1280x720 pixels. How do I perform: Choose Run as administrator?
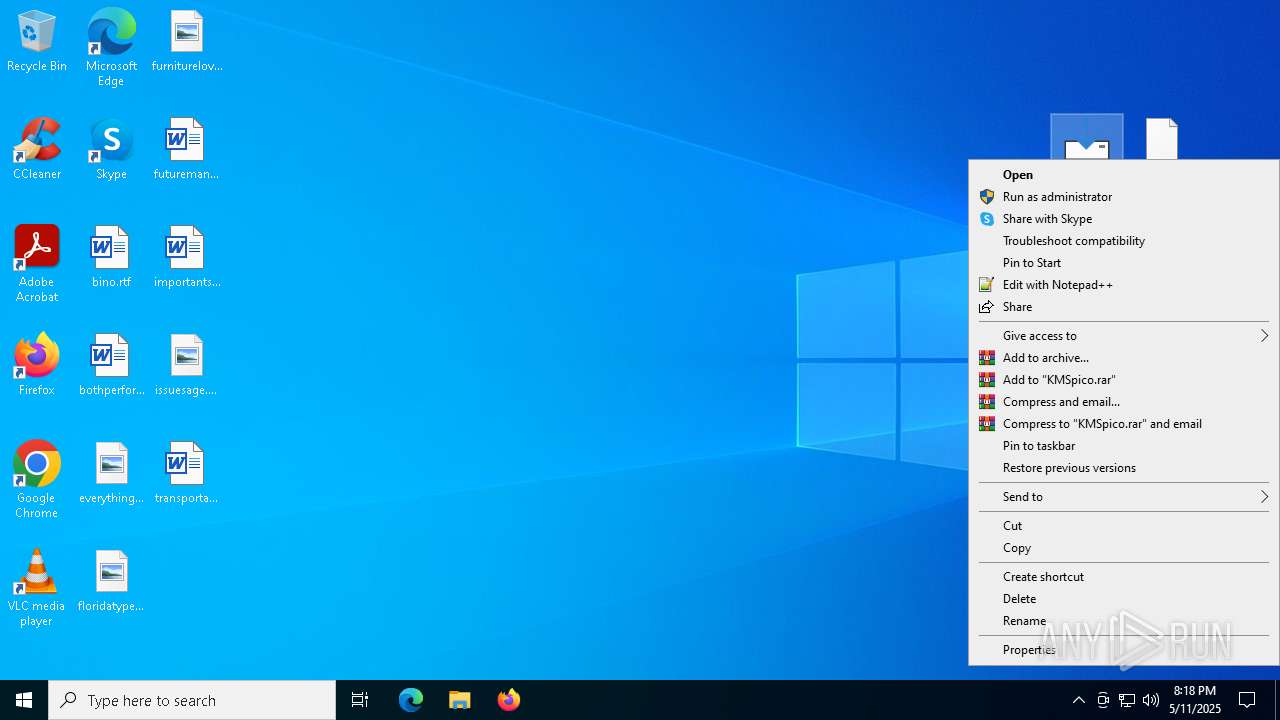point(1124,197)
